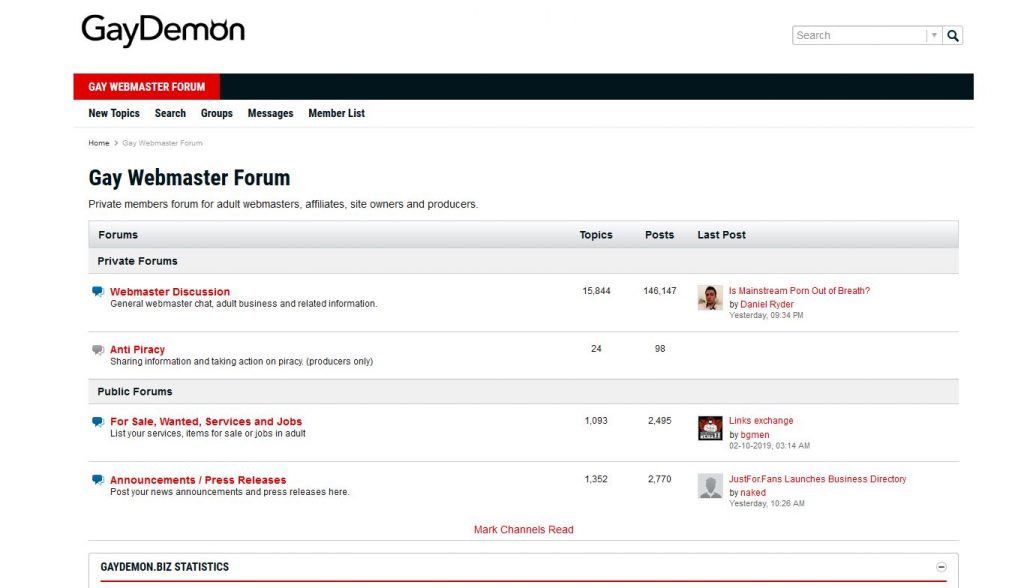The height and width of the screenshot is (588, 1024).
Task: Open bgmen's profile link
Action: pyautogui.click(x=754, y=434)
